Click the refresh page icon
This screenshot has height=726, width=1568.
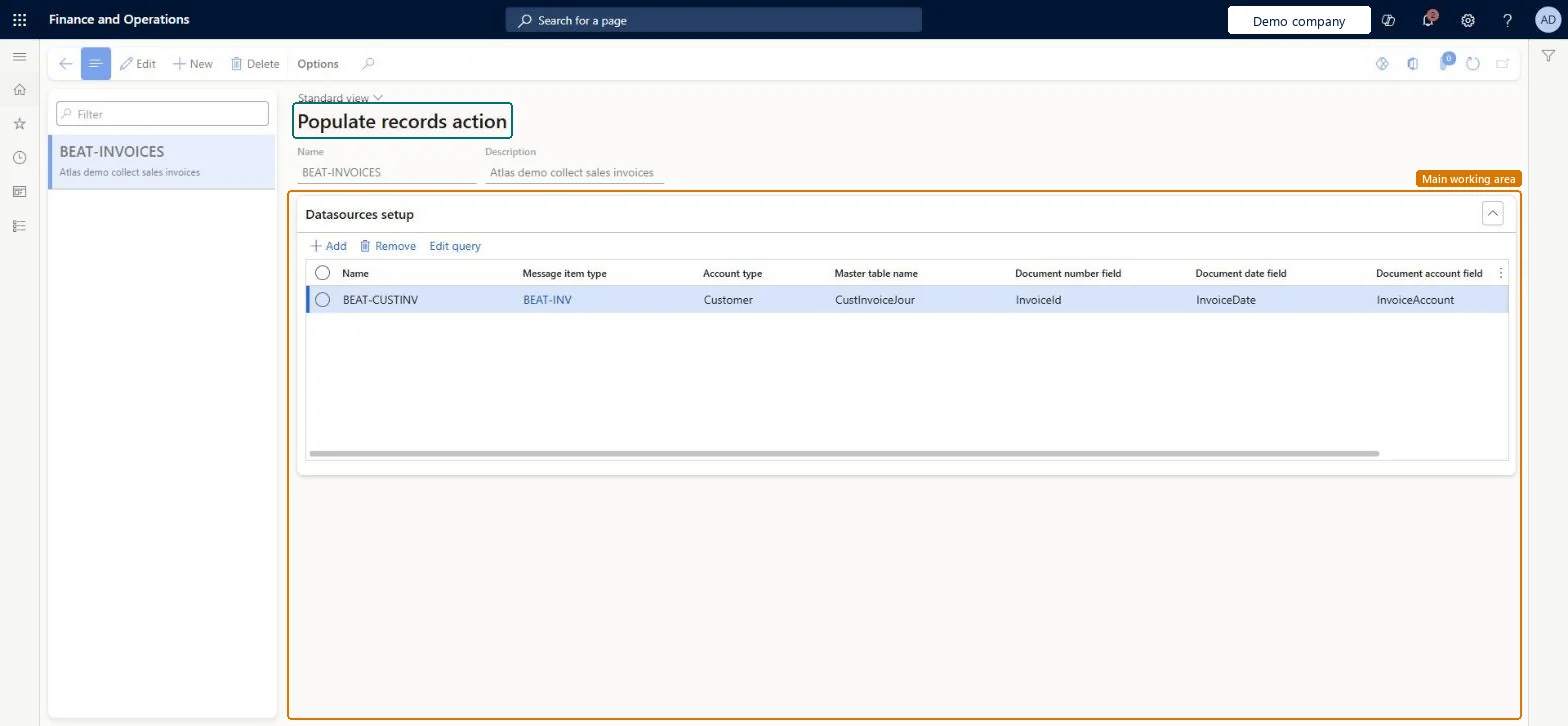1473,64
